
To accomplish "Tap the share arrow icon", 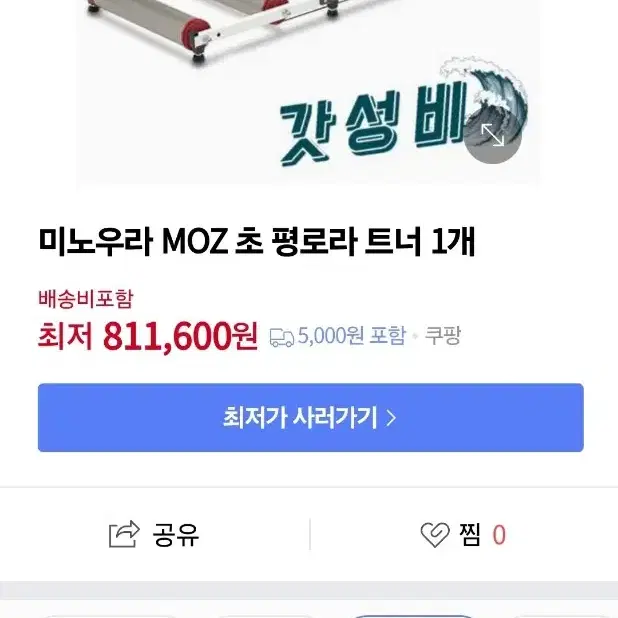I will [x=124, y=534].
